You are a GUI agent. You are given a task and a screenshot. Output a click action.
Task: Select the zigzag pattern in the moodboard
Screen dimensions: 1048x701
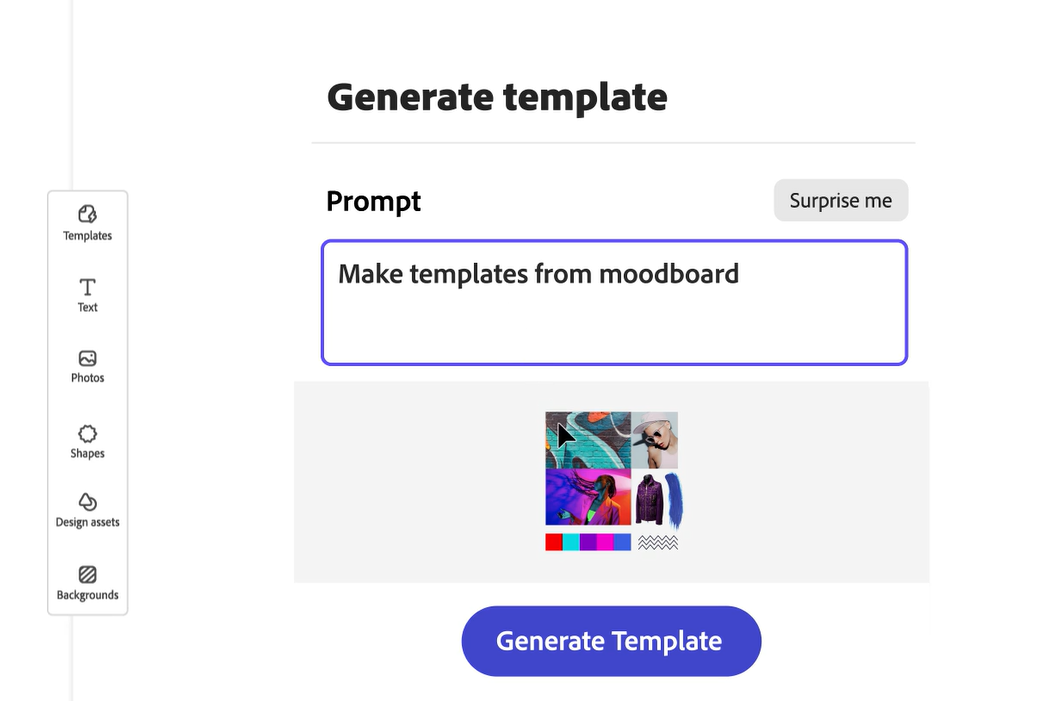point(657,542)
